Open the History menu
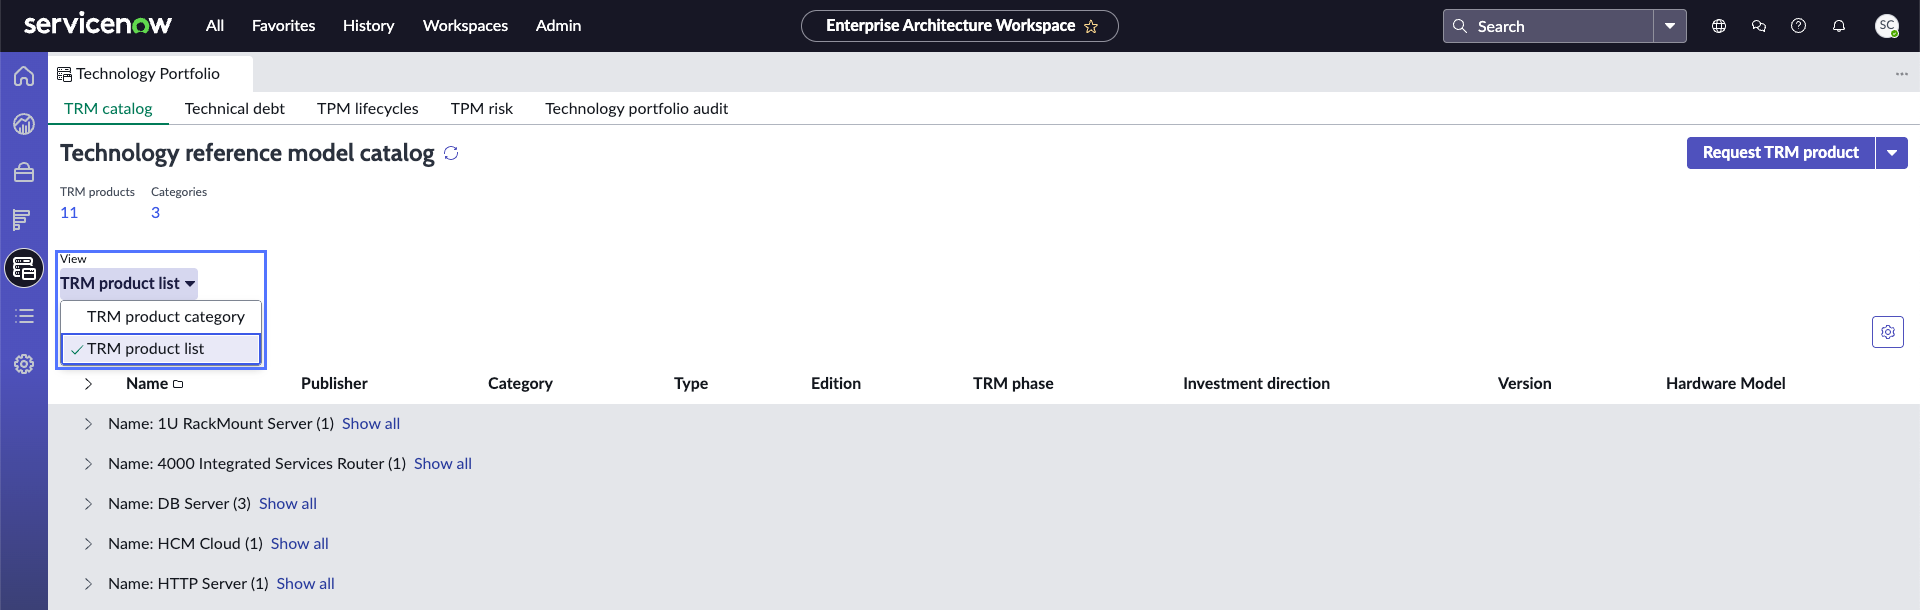This screenshot has height=610, width=1920. pyautogui.click(x=368, y=26)
